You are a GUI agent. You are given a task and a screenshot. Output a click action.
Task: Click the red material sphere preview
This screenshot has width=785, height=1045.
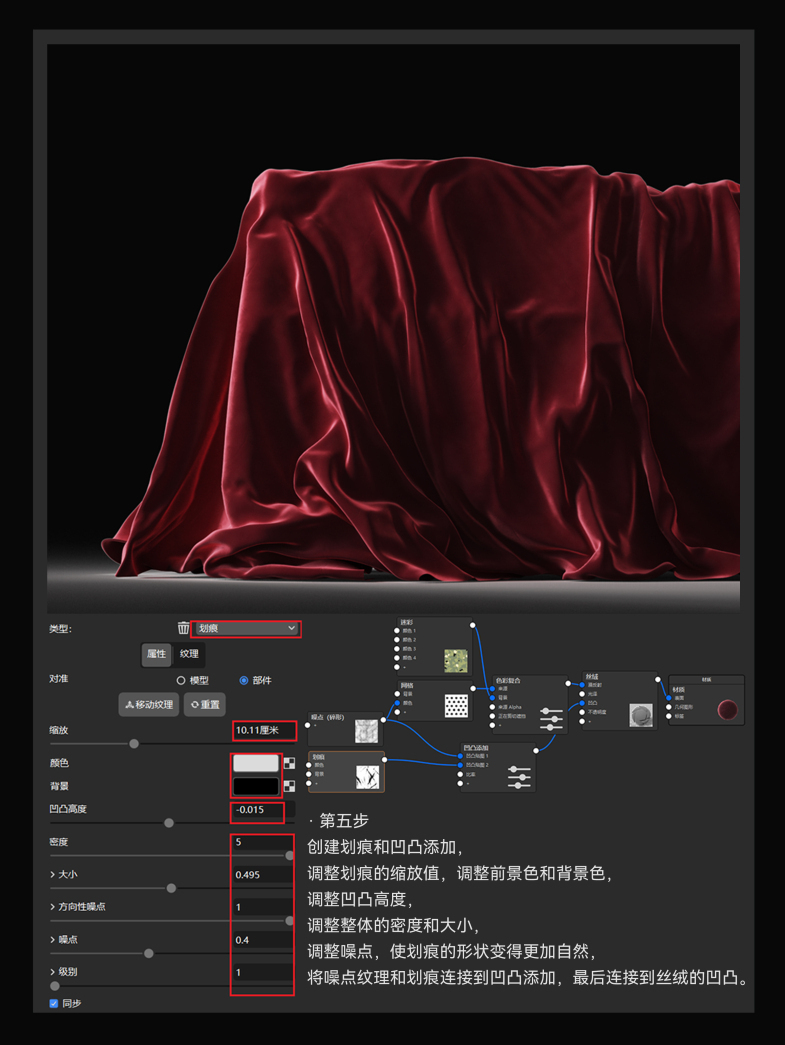727,710
